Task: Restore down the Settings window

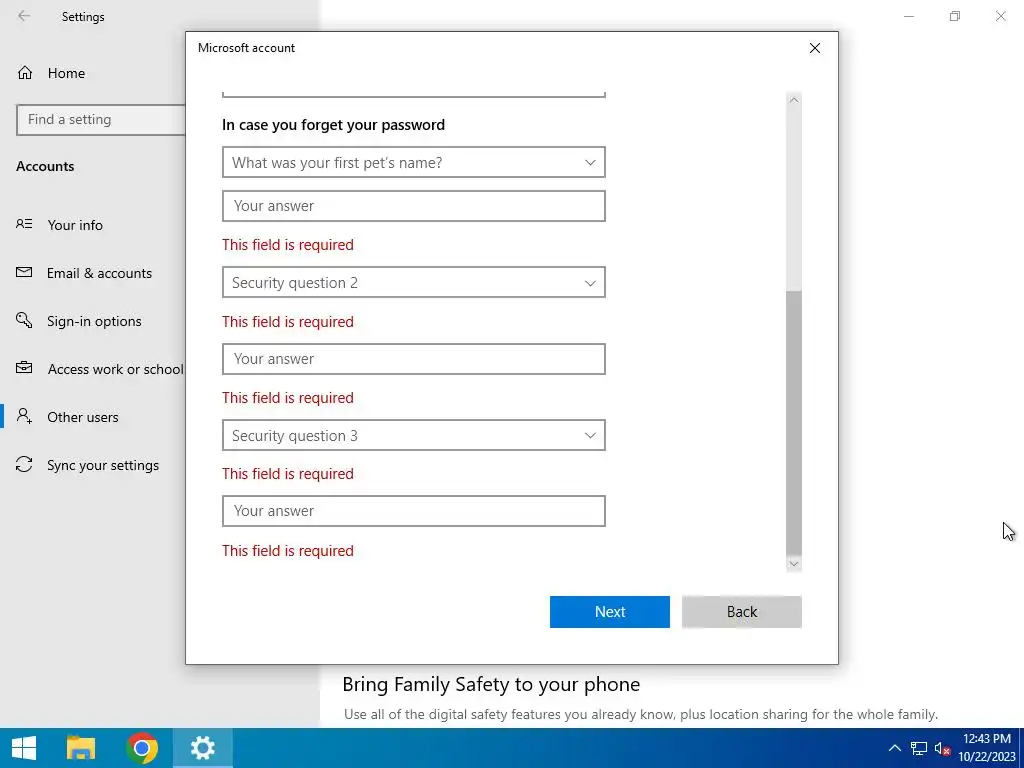Action: click(x=955, y=16)
